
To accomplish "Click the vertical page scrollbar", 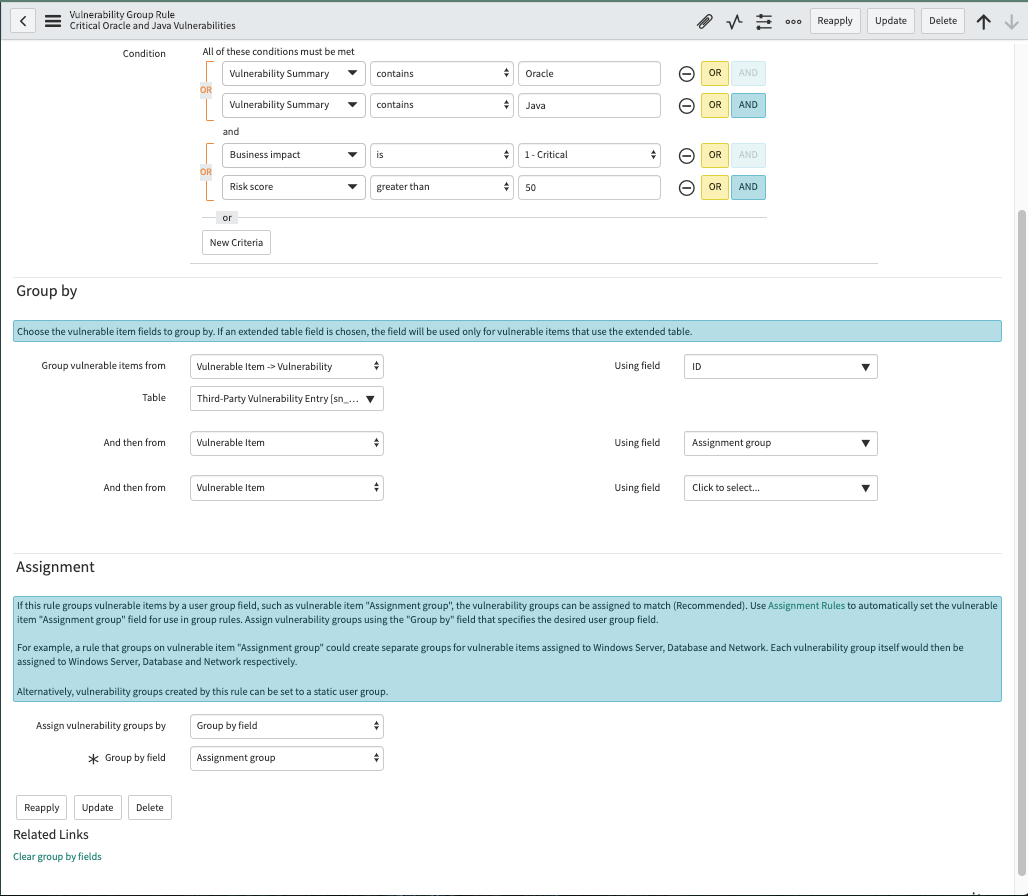I will [1021, 541].
